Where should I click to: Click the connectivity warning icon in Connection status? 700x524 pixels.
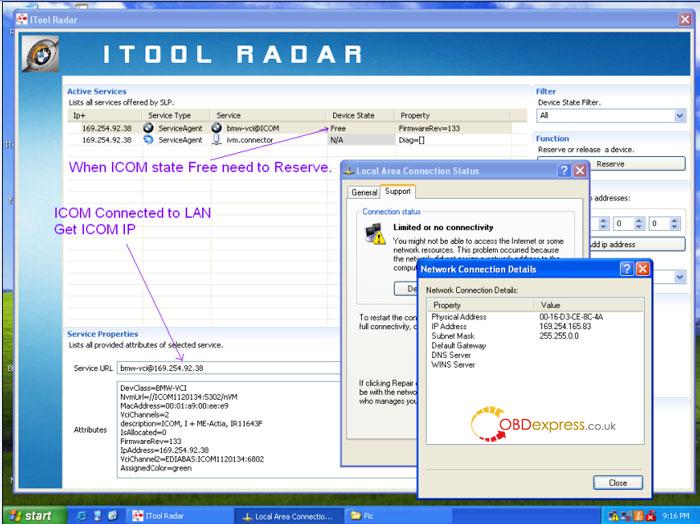375,234
